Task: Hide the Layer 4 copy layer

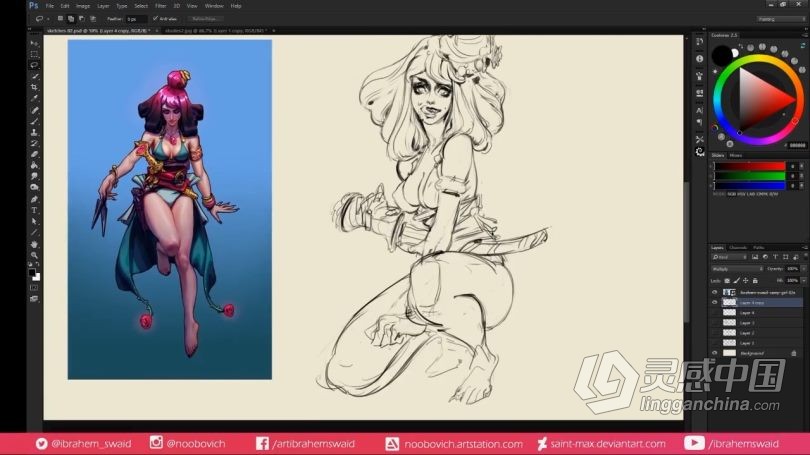Action: pos(715,303)
